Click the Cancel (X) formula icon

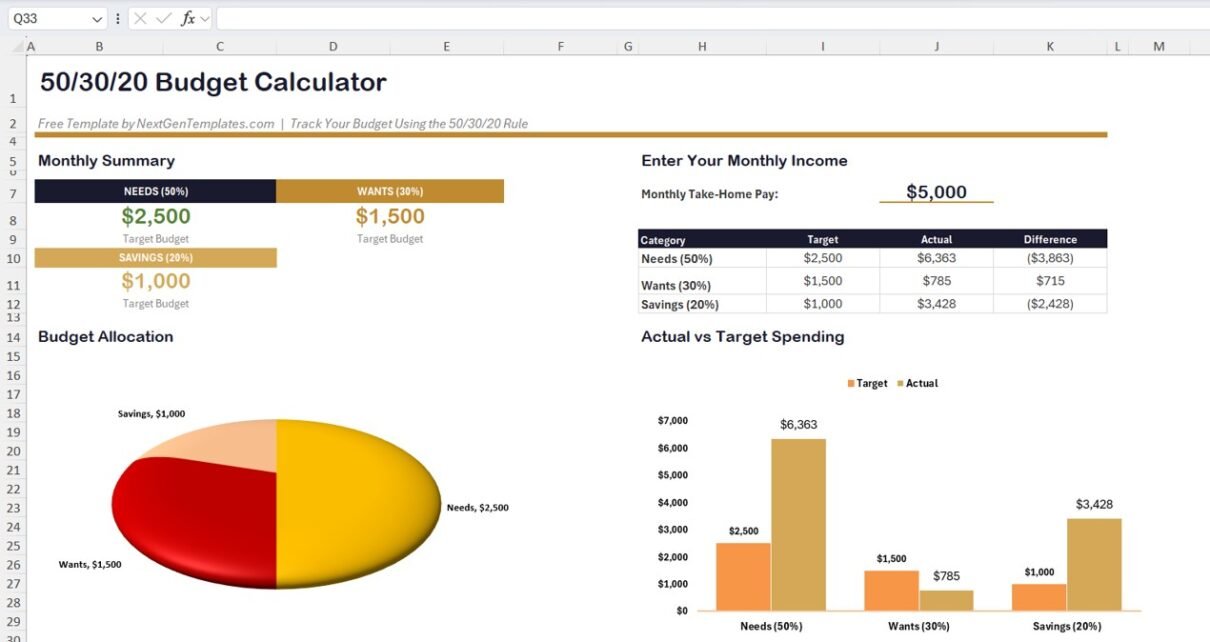pyautogui.click(x=141, y=19)
